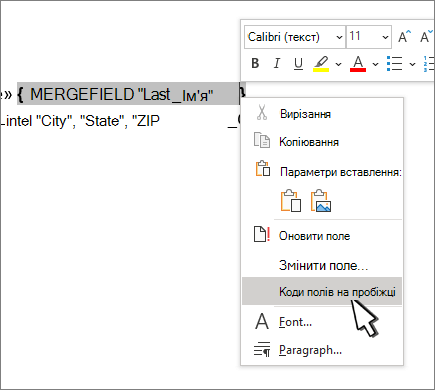The width and height of the screenshot is (435, 390).
Task: Open font size 11 dropdown
Action: coord(385,37)
